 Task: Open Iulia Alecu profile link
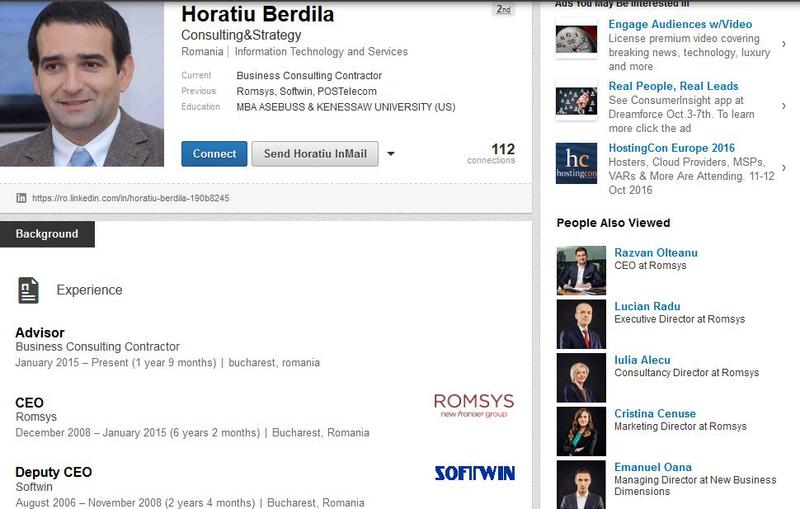(x=642, y=360)
